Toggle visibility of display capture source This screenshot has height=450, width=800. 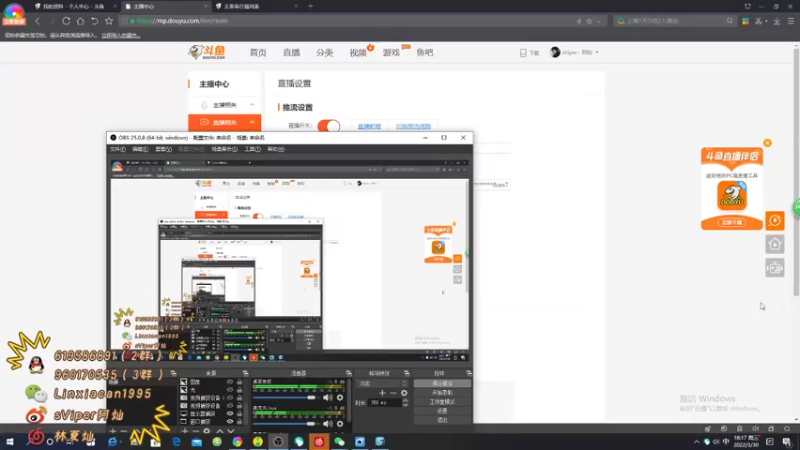point(230,414)
